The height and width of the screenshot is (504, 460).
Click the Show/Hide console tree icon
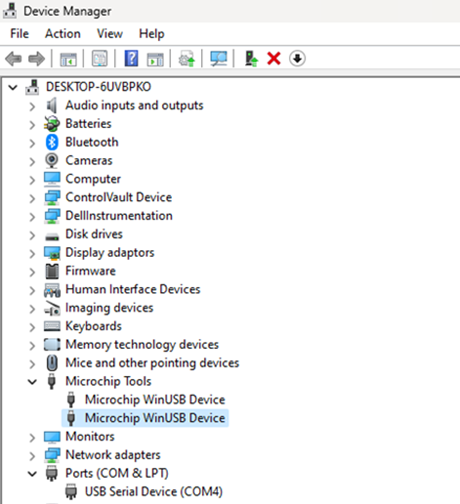[68, 59]
